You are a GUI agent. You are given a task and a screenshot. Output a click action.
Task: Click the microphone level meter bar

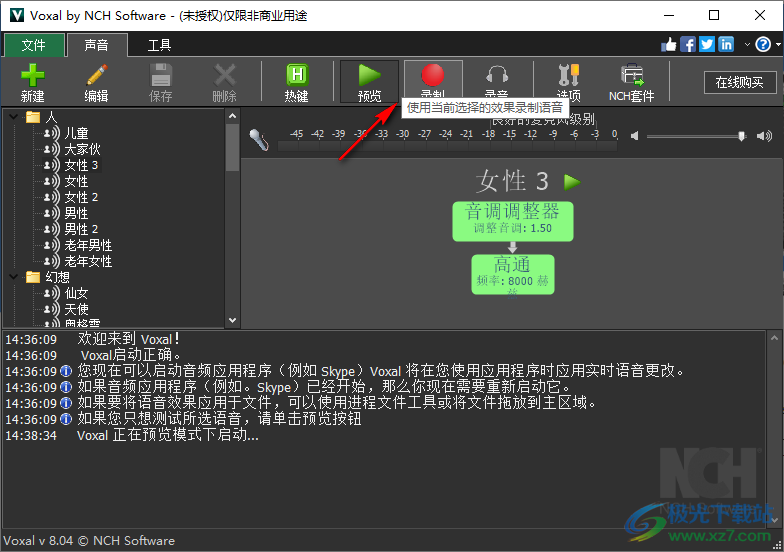[448, 146]
